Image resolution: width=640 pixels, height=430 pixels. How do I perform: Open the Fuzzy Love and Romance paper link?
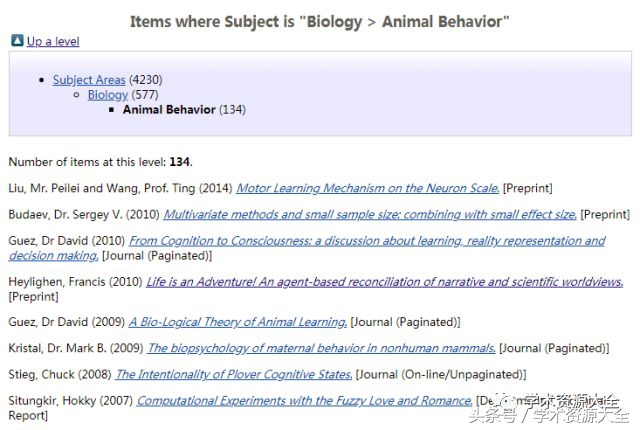click(304, 401)
